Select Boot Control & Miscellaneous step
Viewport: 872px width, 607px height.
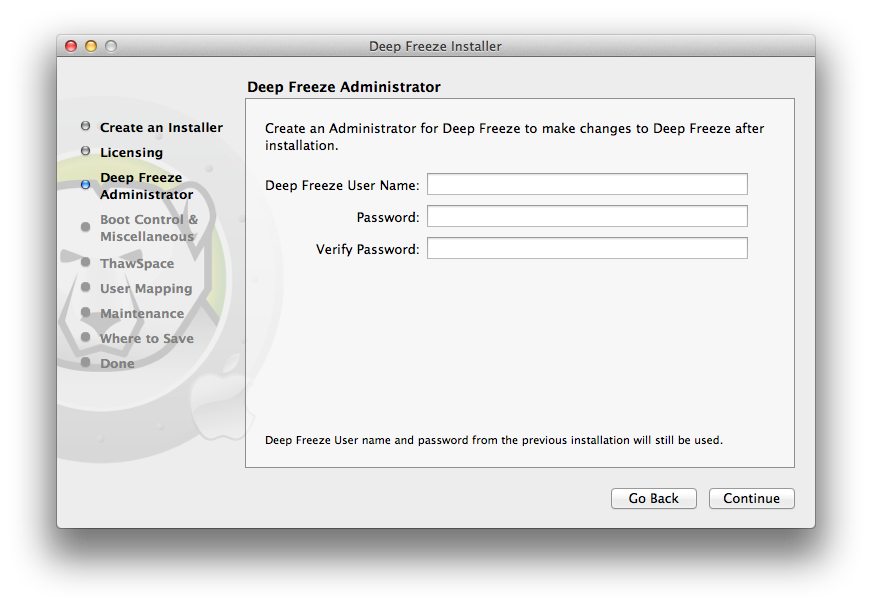148,228
